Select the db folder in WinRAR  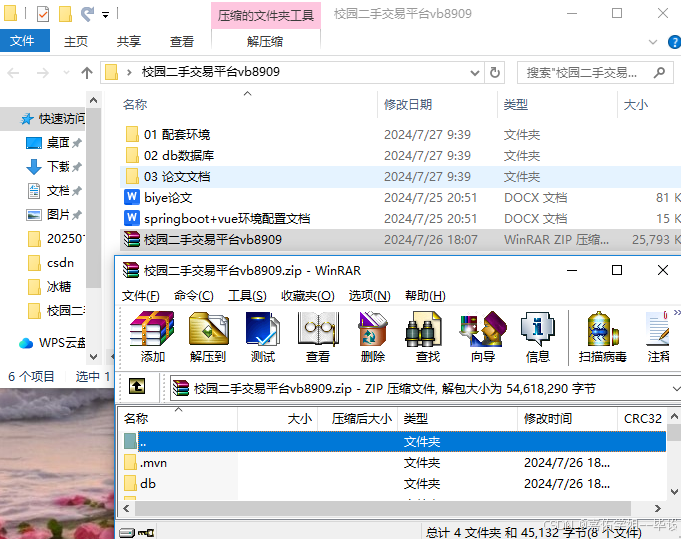(x=140, y=484)
